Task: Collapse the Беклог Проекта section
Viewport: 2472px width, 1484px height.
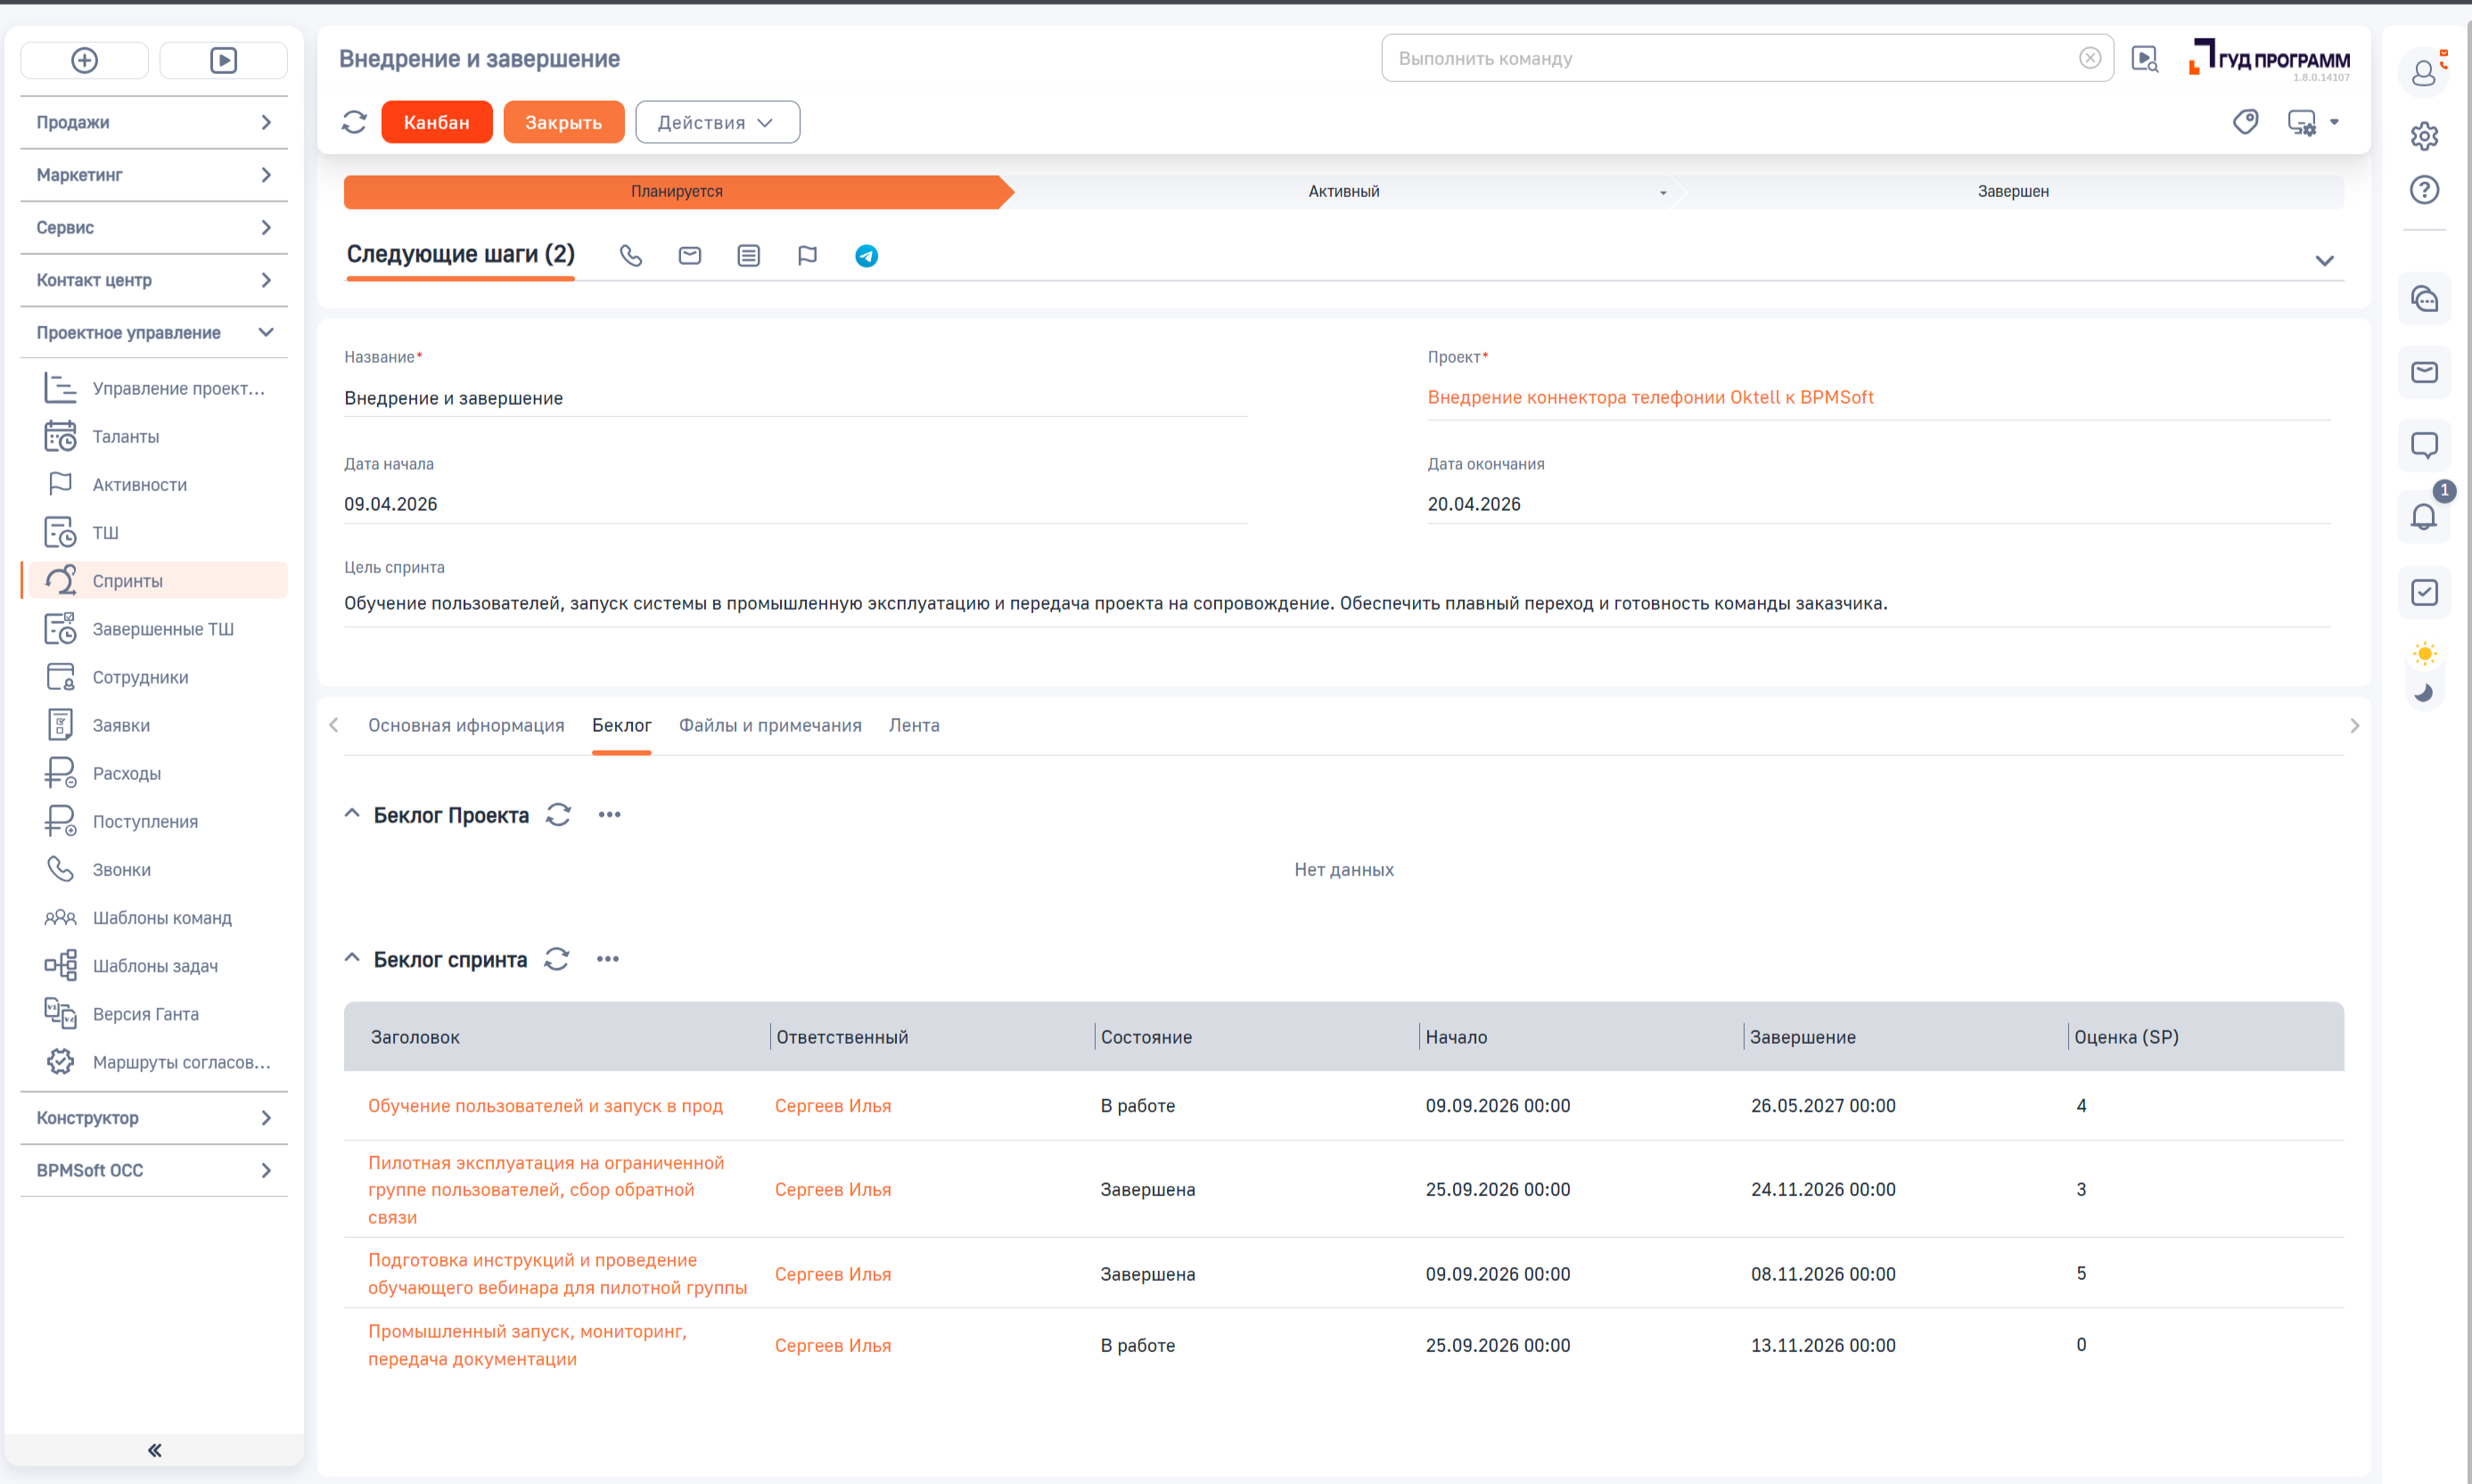Action: tap(352, 814)
